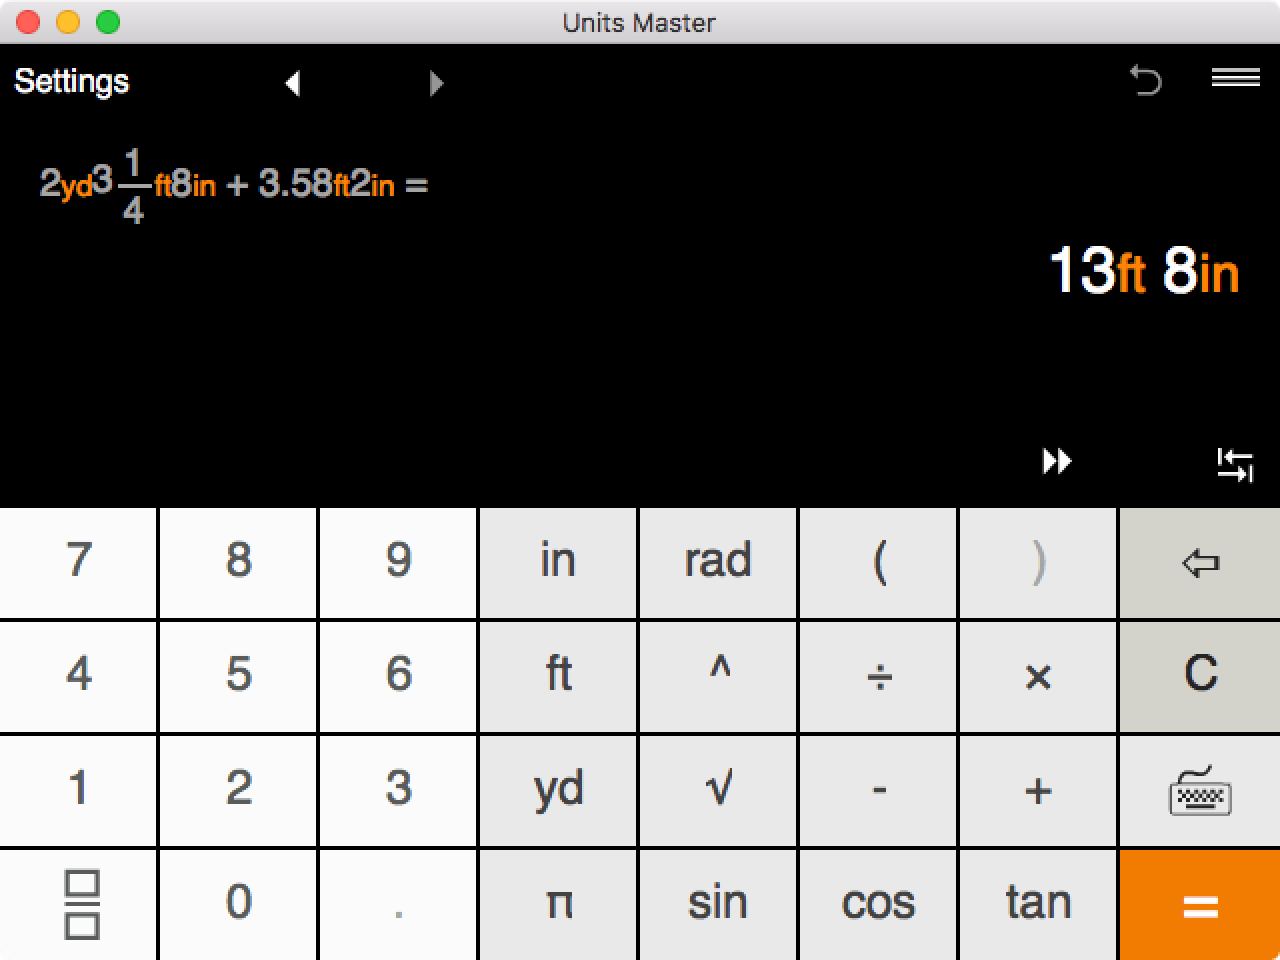Viewport: 1280px width, 960px height.
Task: Tap digit 1 key
Action: [78, 791]
